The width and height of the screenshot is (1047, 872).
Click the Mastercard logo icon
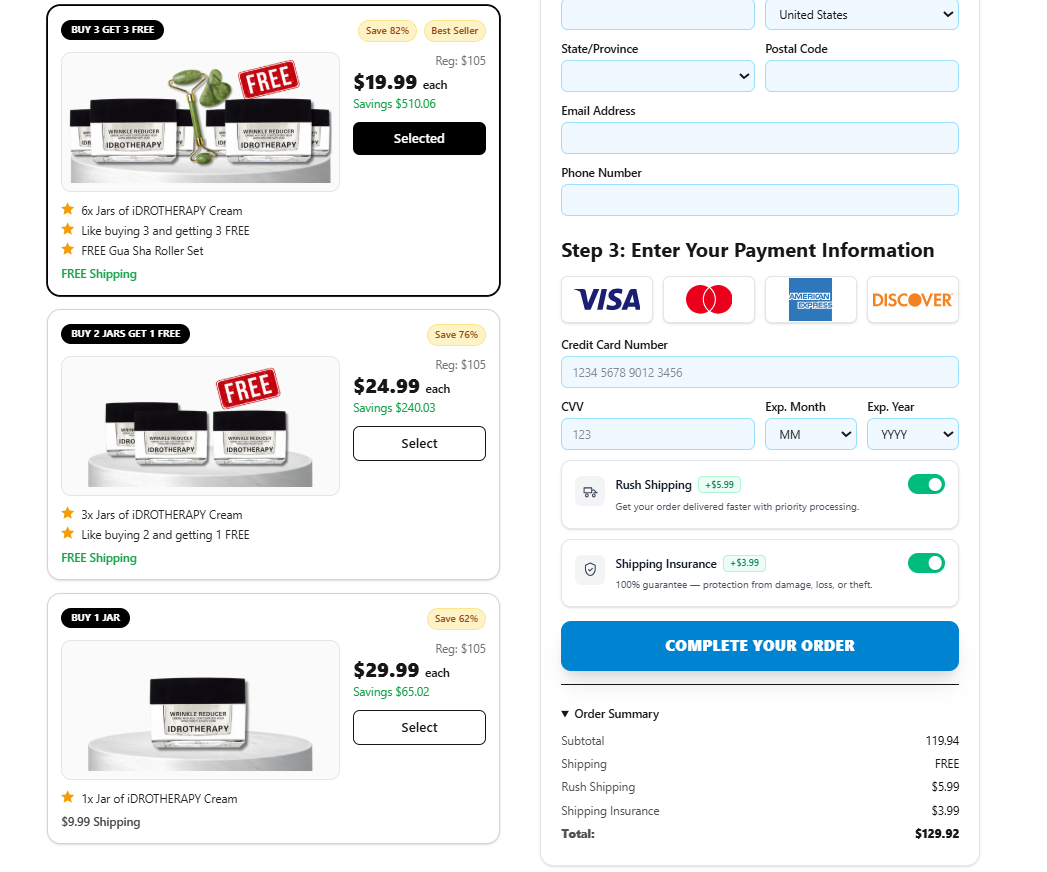pos(709,299)
